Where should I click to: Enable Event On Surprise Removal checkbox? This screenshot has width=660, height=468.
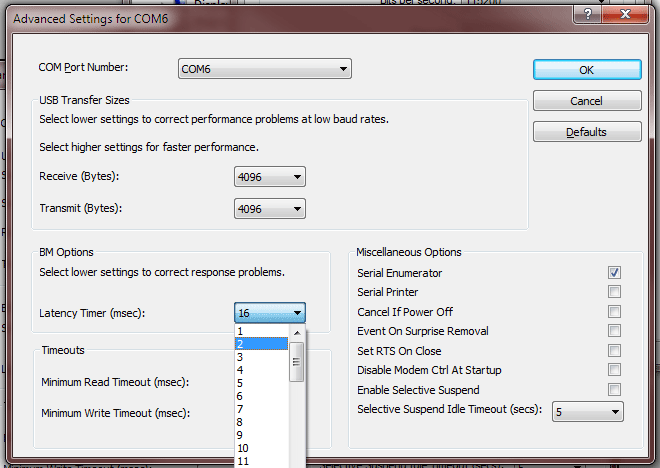[614, 331]
